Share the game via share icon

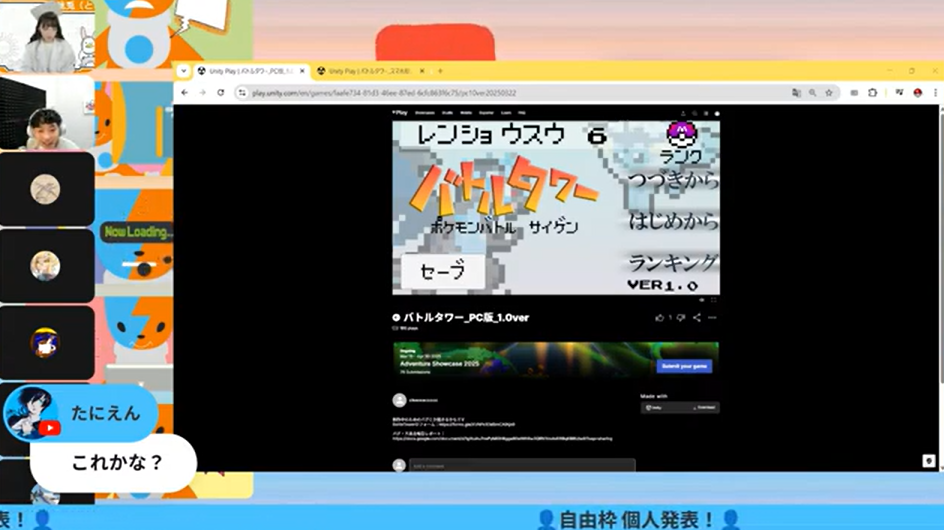pos(697,317)
